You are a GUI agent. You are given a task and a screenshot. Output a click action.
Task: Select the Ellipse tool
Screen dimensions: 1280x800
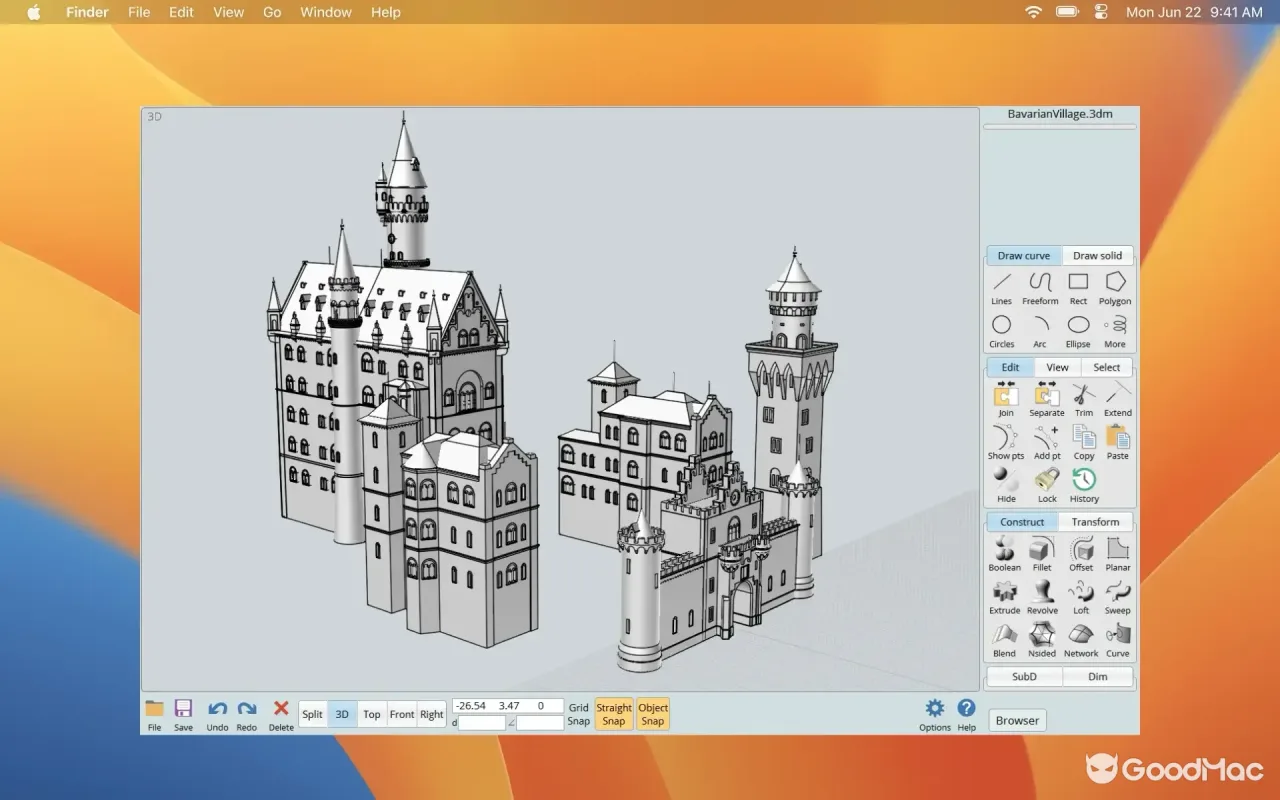click(1078, 331)
